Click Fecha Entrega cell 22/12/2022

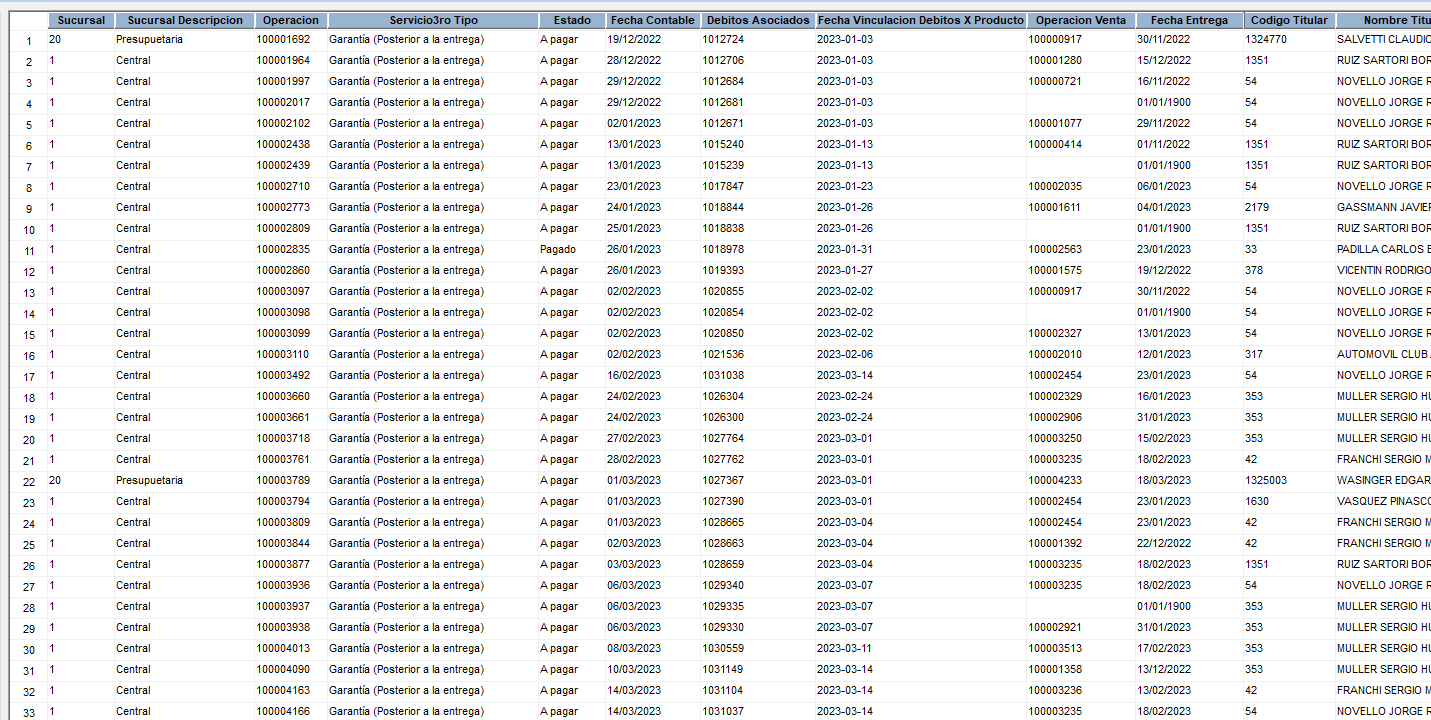[1163, 544]
